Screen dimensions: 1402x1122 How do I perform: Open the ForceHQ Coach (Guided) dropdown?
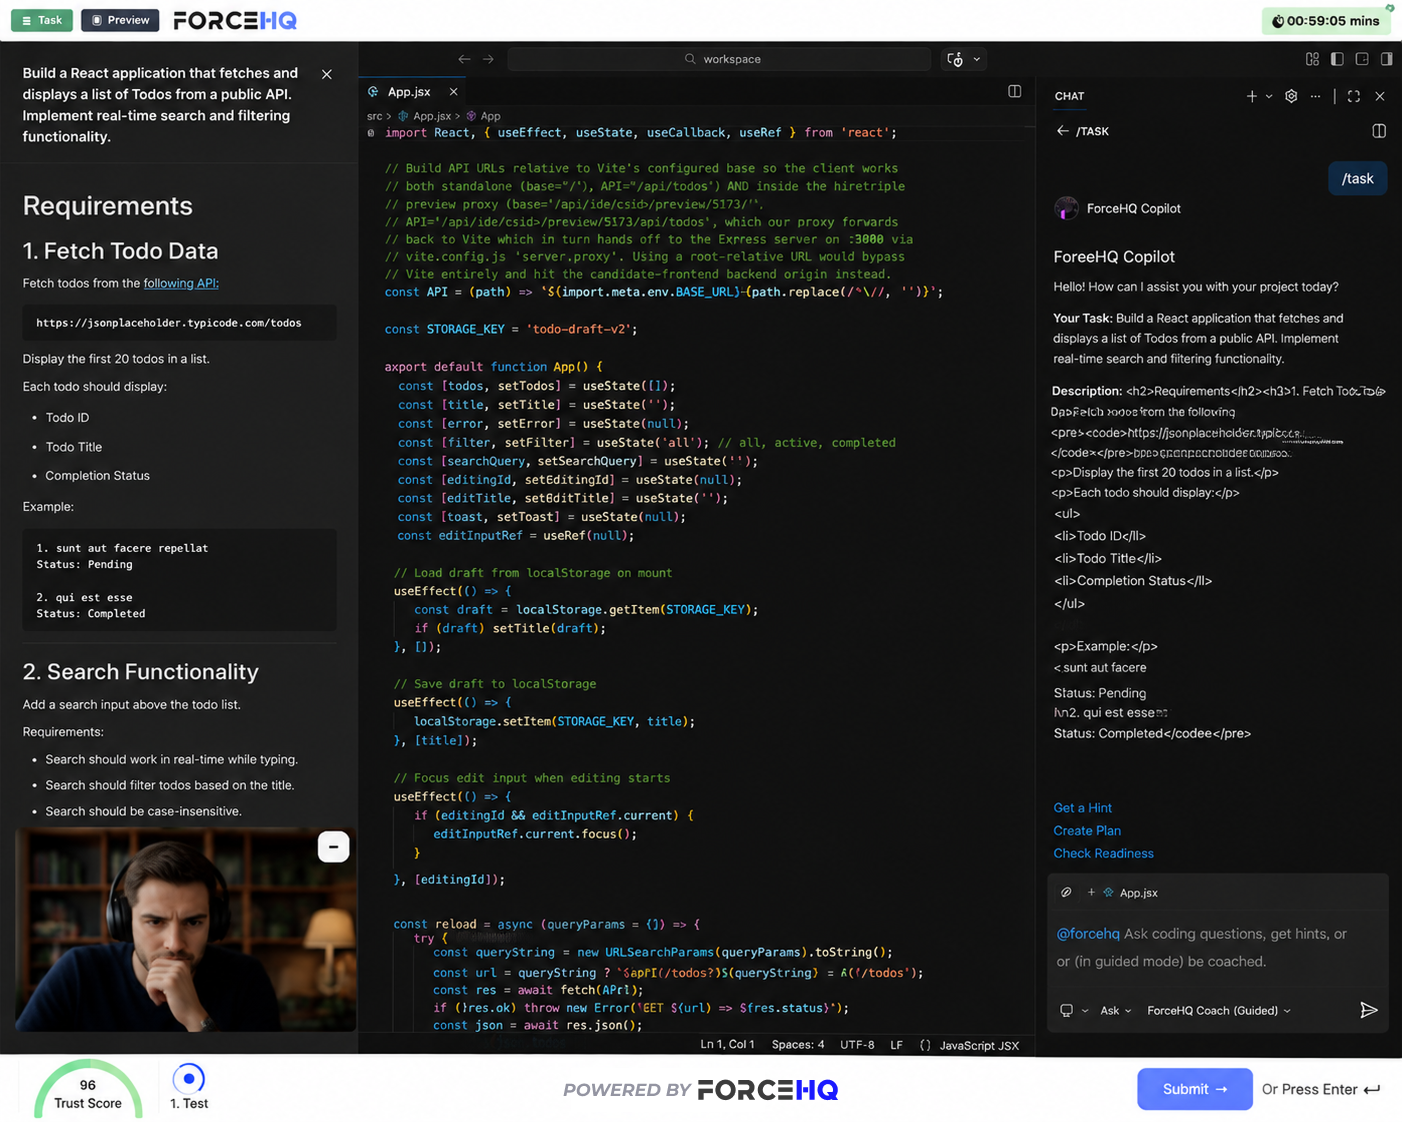[1219, 1011]
